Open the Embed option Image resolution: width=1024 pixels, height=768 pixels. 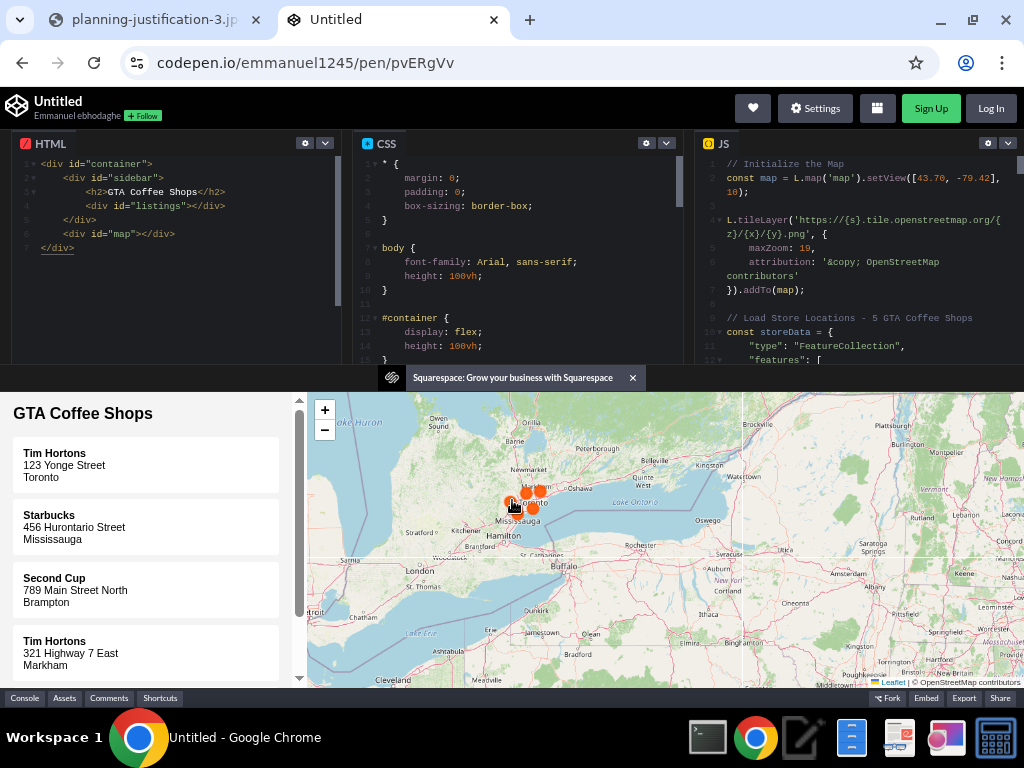click(926, 698)
